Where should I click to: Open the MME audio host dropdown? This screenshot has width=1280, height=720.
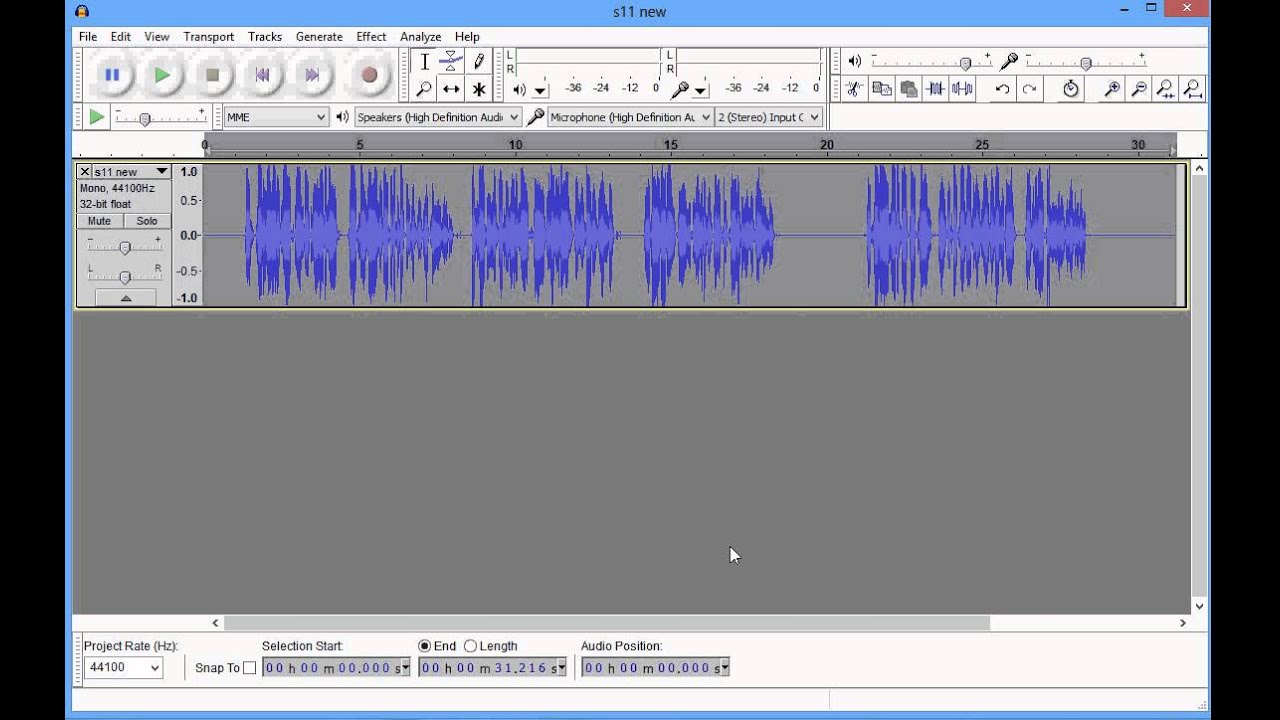pyautogui.click(x=276, y=117)
